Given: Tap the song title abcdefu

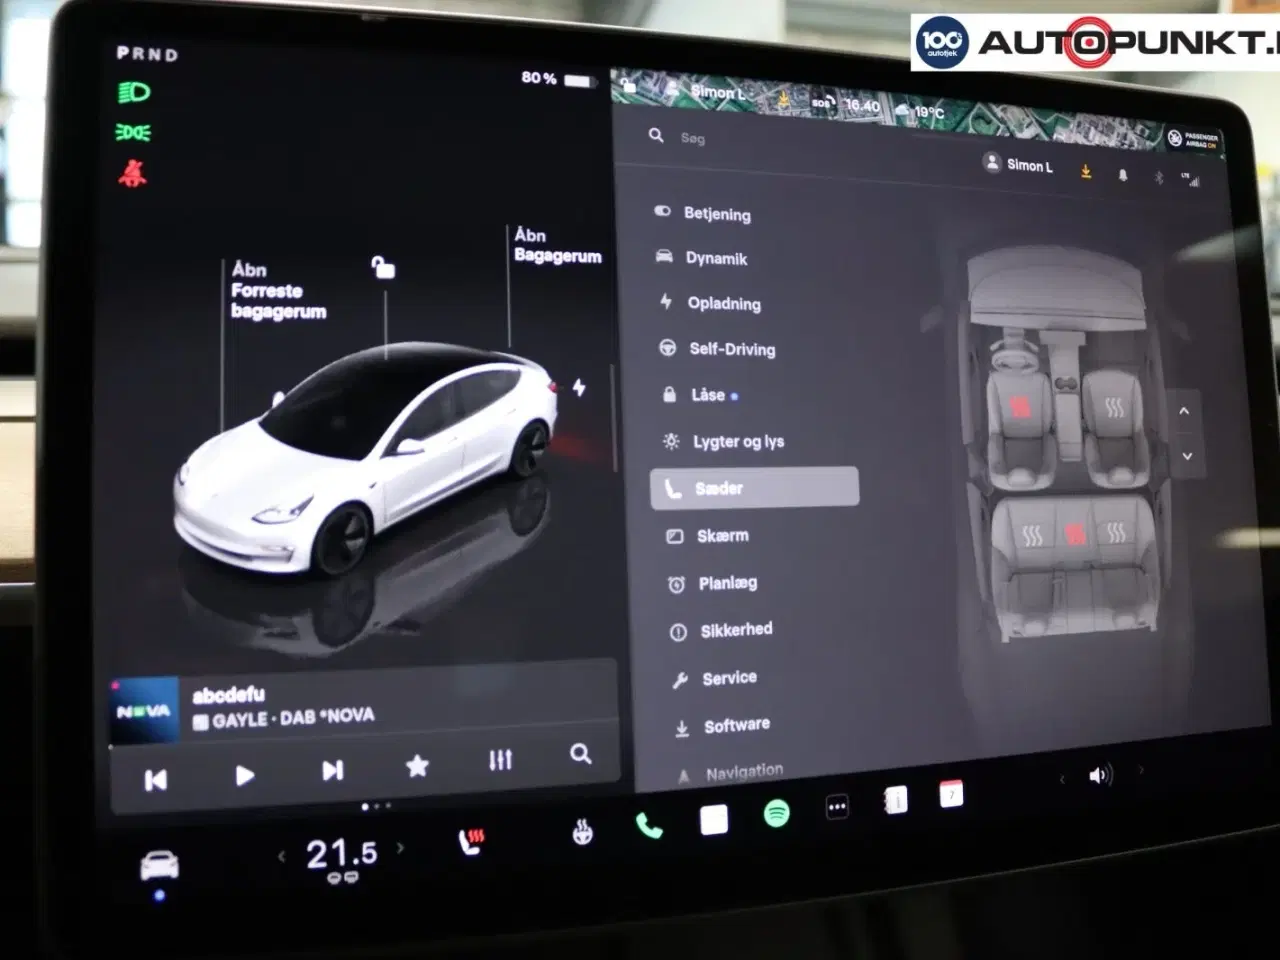Looking at the screenshot, I should [x=228, y=694].
